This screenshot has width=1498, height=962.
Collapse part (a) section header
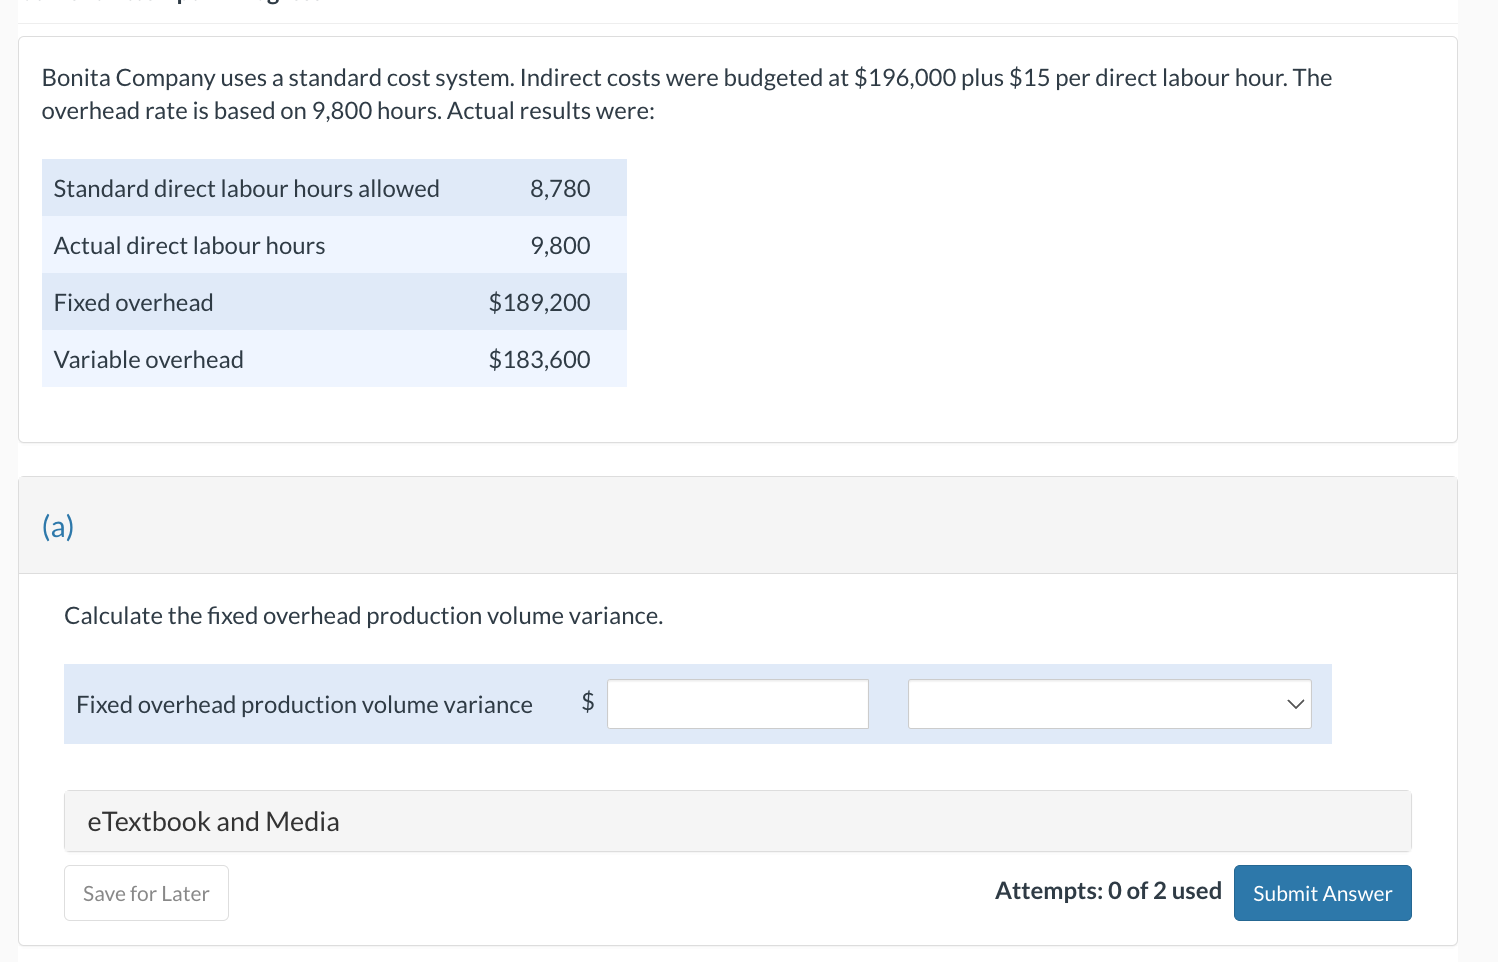58,526
